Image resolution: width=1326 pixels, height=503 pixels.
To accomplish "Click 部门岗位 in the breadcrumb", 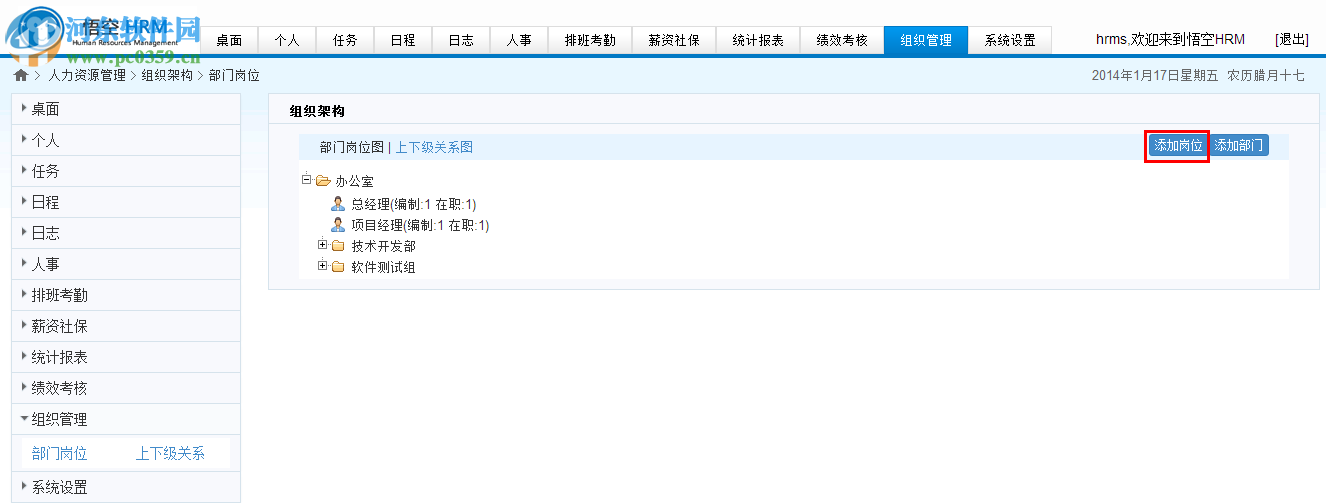I will point(234,75).
